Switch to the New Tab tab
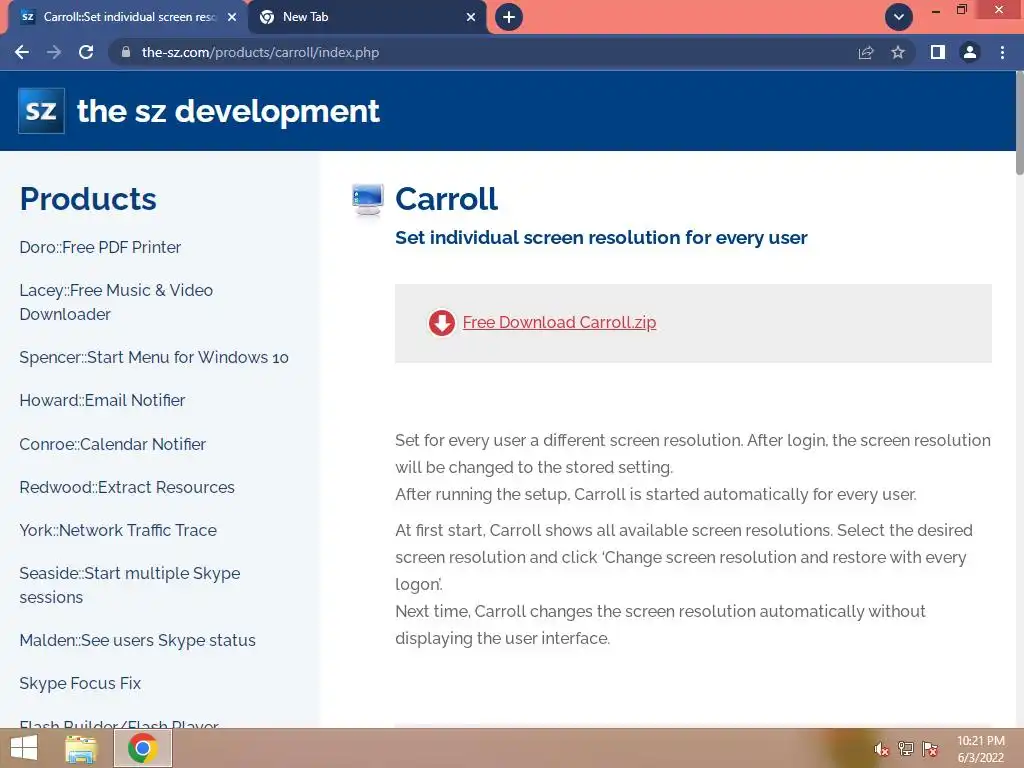 367,17
